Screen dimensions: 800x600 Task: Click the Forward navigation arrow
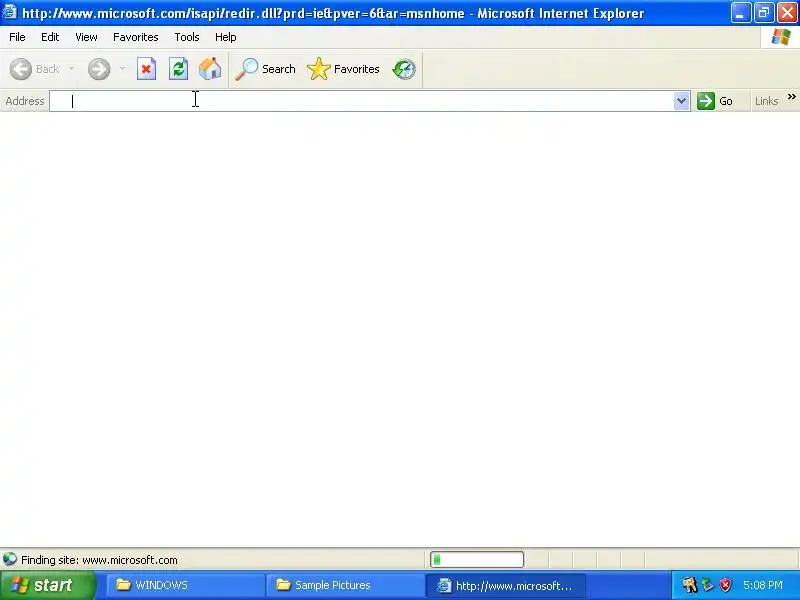point(99,69)
